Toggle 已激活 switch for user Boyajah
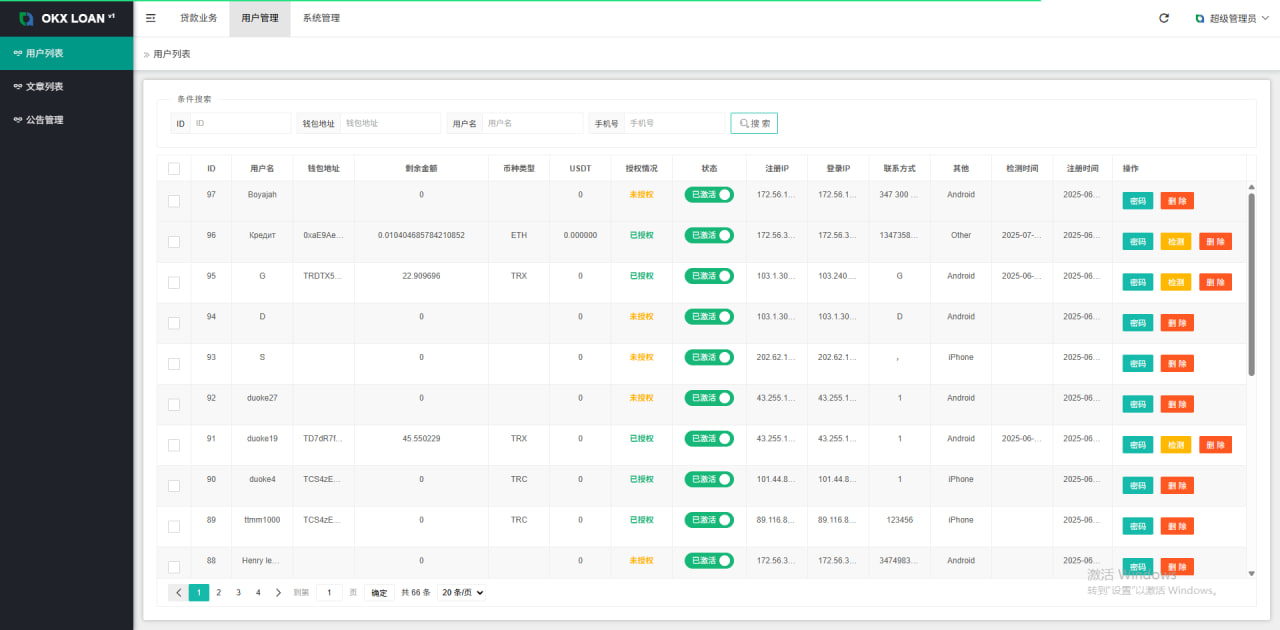Screen dimensions: 1280x630 pos(709,194)
